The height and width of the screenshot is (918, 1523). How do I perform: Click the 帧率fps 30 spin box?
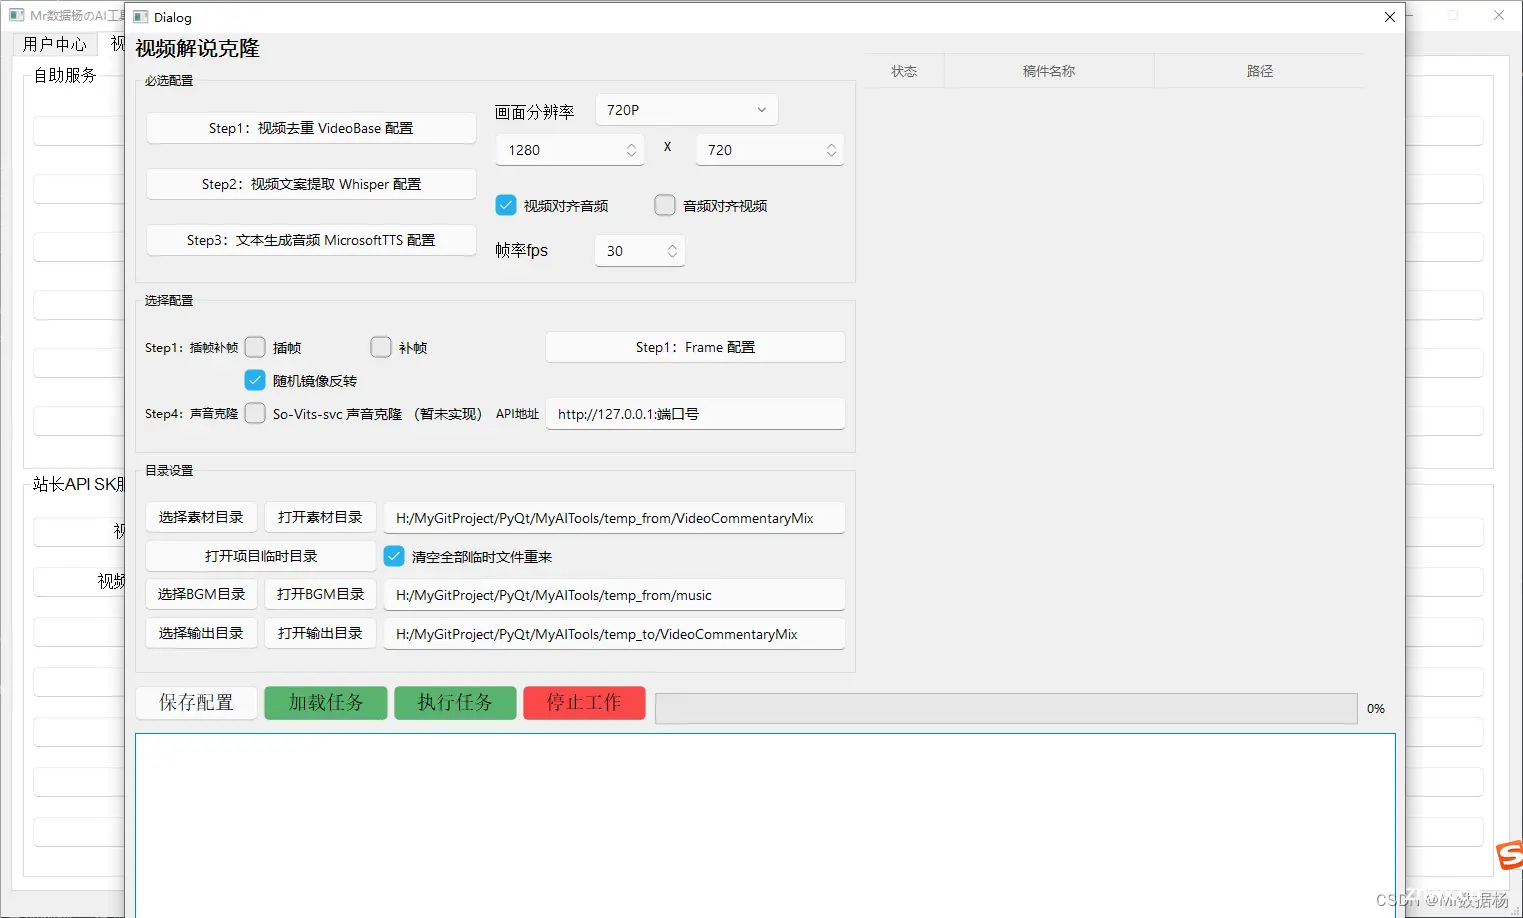click(640, 251)
